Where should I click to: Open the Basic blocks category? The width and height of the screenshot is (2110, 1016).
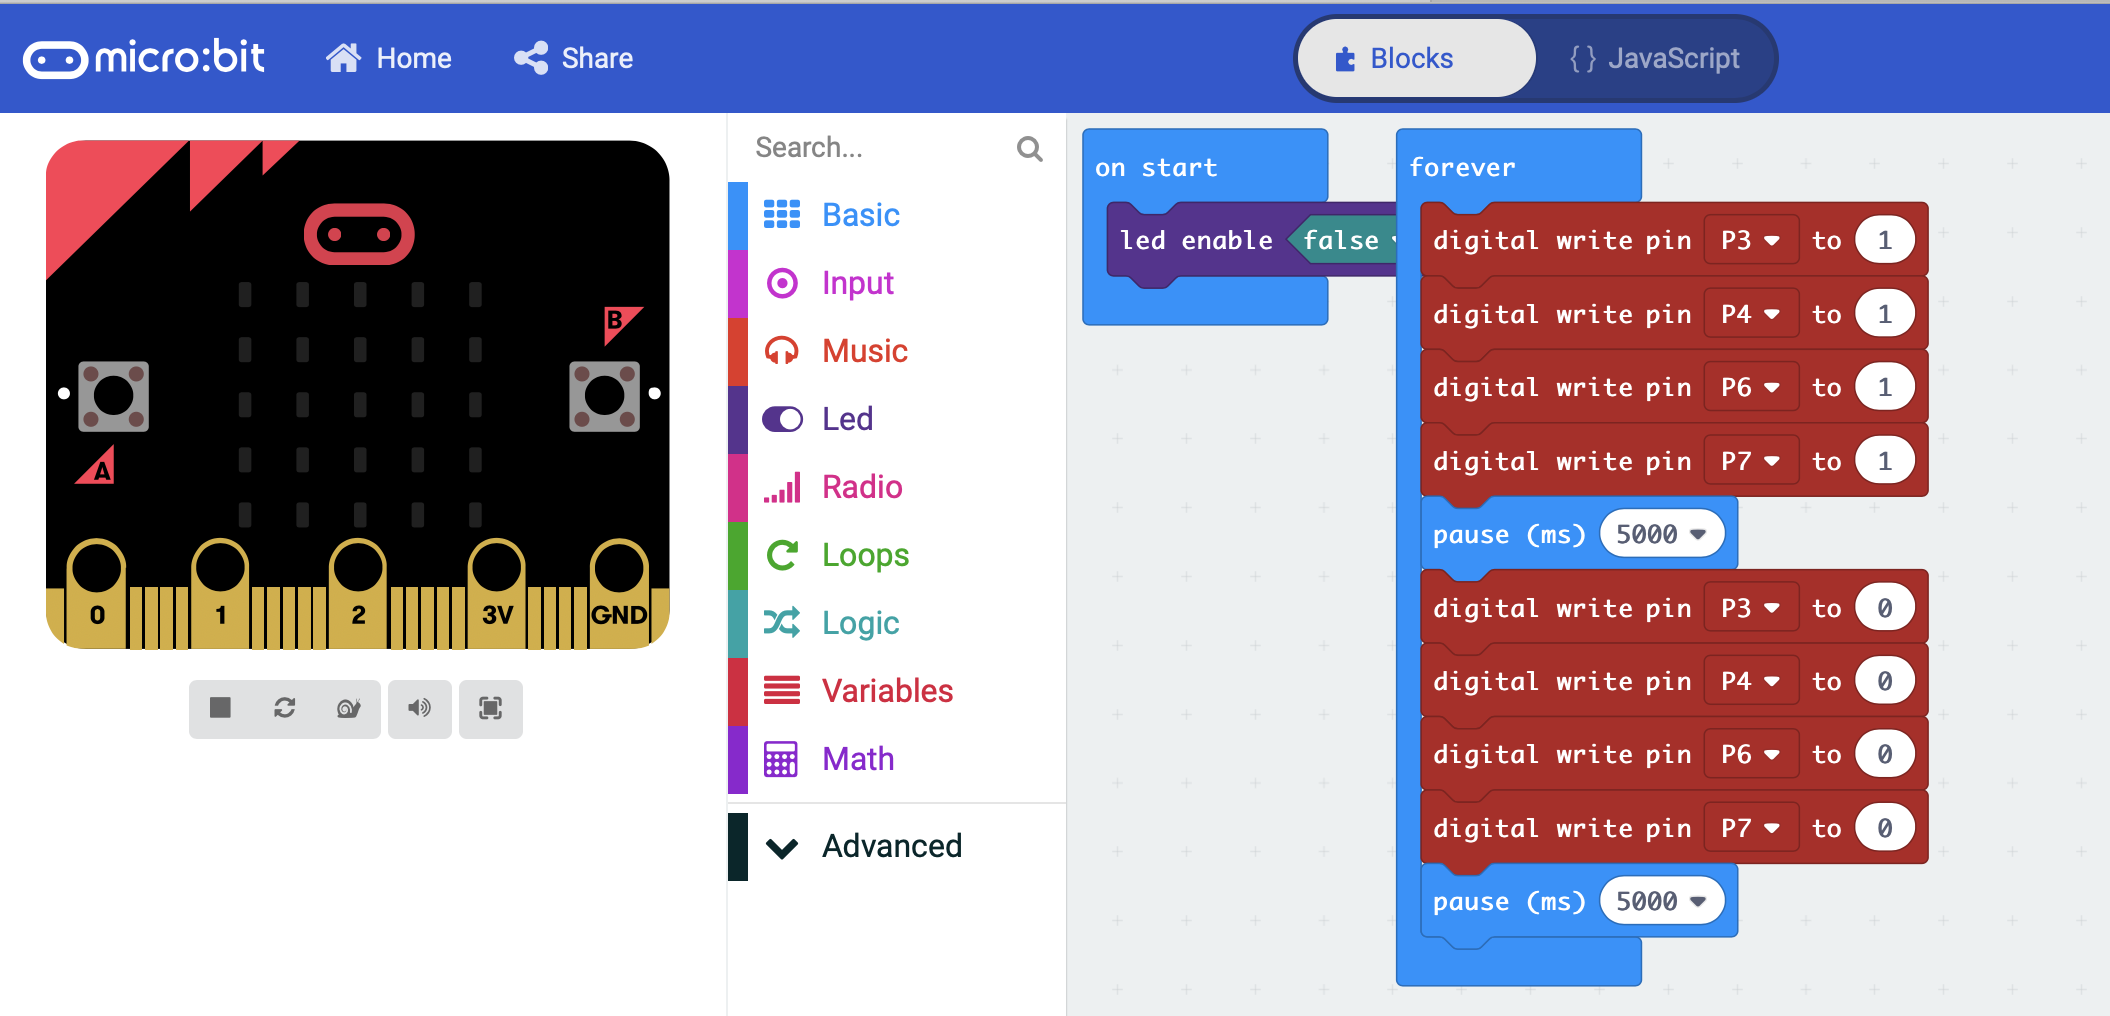point(860,215)
